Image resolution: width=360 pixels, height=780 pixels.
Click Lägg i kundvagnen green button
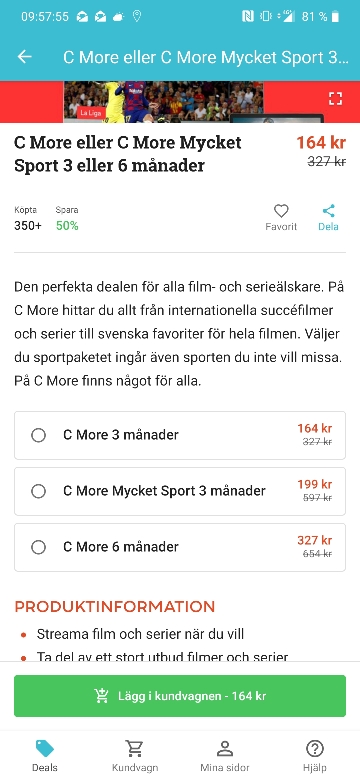(180, 696)
